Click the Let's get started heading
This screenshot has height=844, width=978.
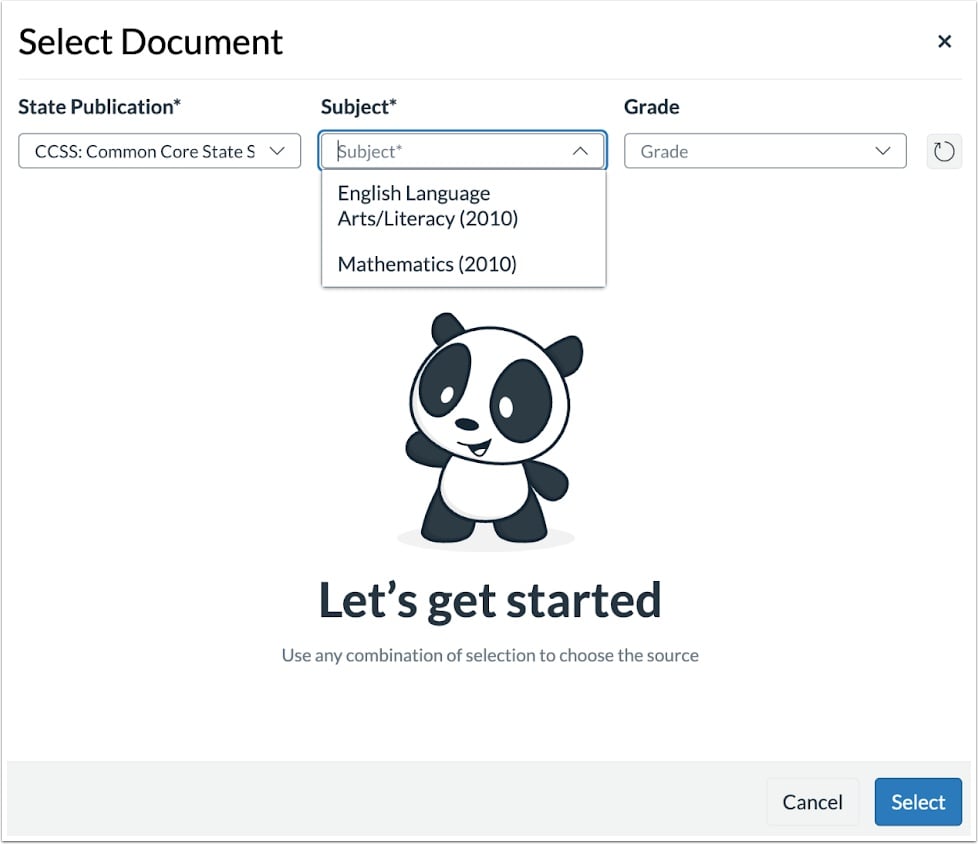point(489,599)
